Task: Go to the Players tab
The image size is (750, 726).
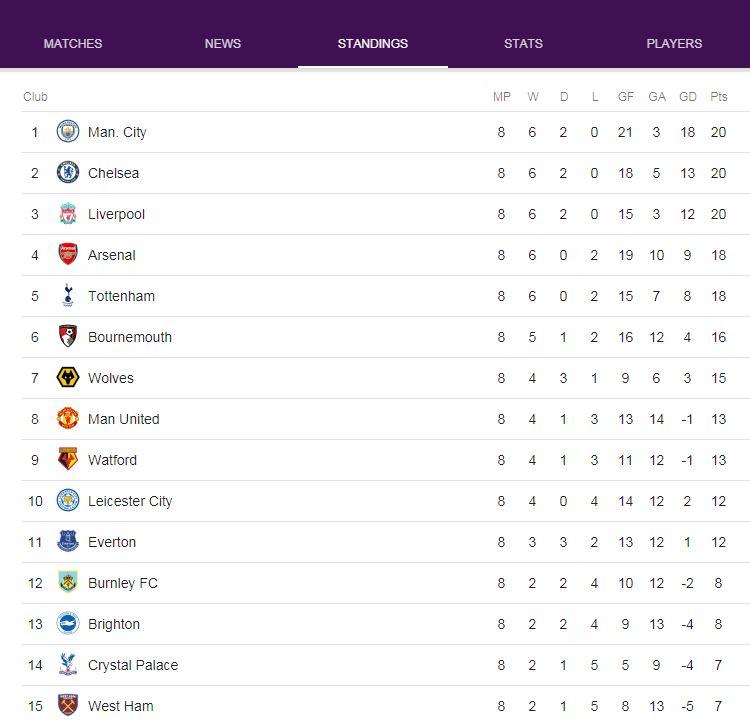Action: (x=674, y=44)
